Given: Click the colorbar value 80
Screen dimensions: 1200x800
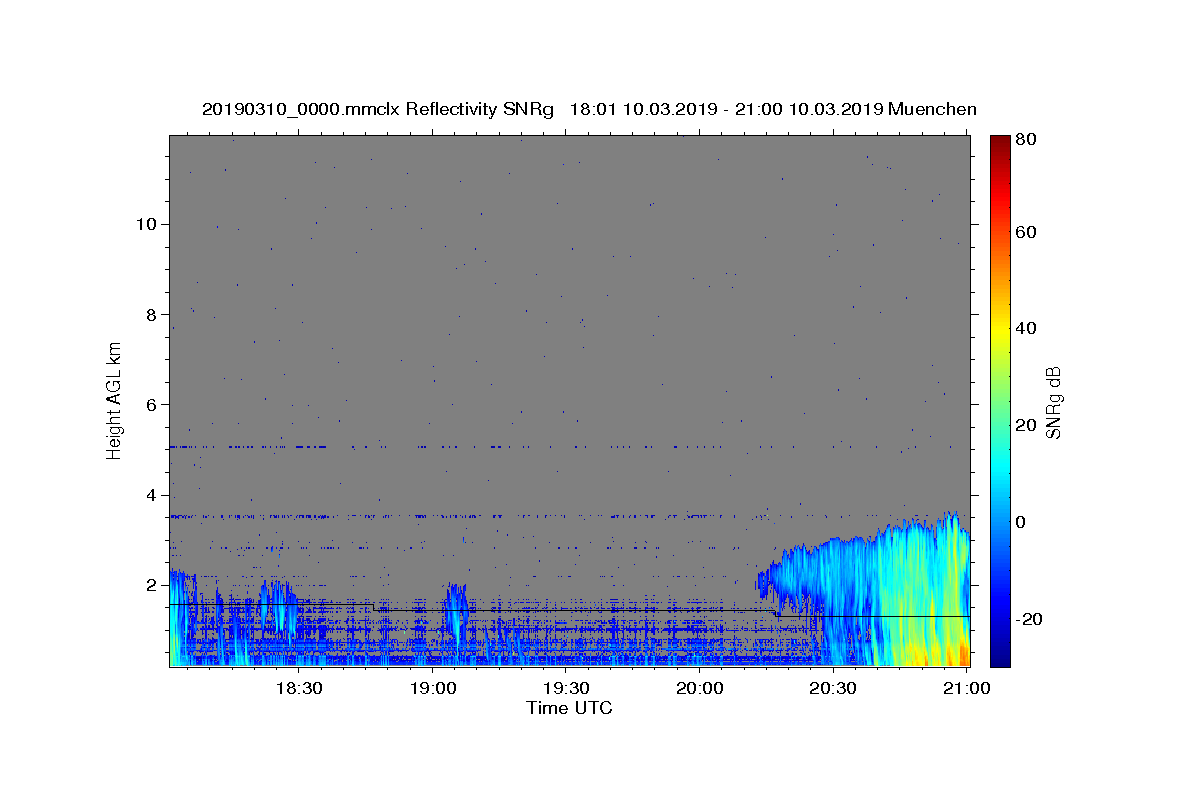Looking at the screenshot, I should (1026, 140).
